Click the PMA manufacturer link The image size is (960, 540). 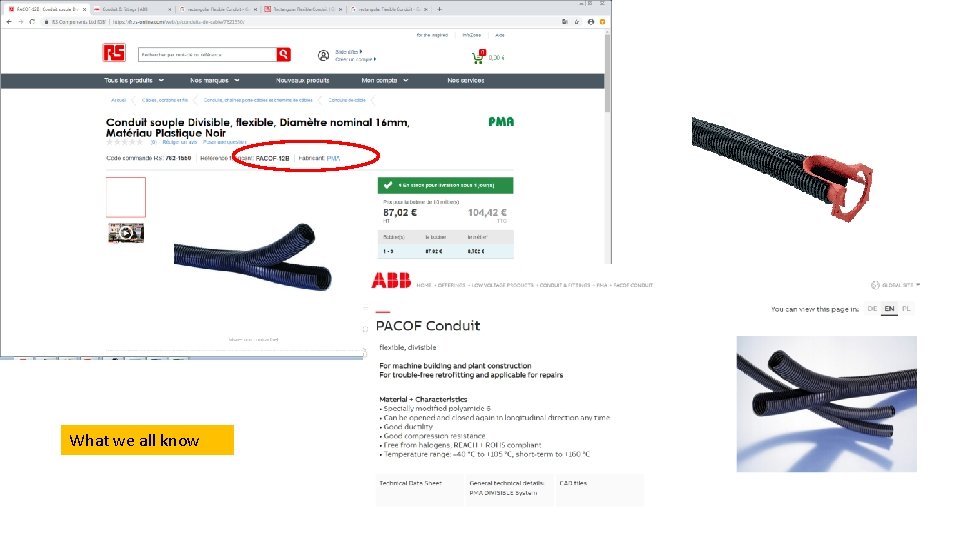coord(333,158)
